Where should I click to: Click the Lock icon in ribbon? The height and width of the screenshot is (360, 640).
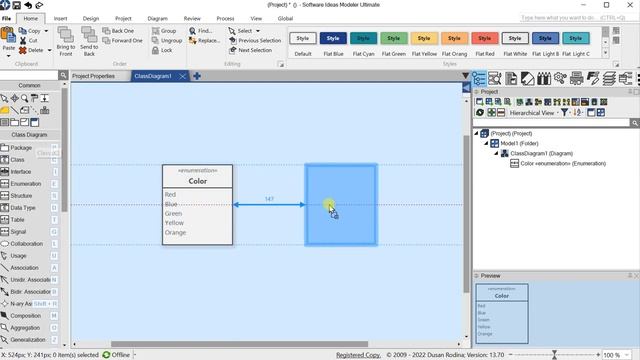[x=155, y=50]
